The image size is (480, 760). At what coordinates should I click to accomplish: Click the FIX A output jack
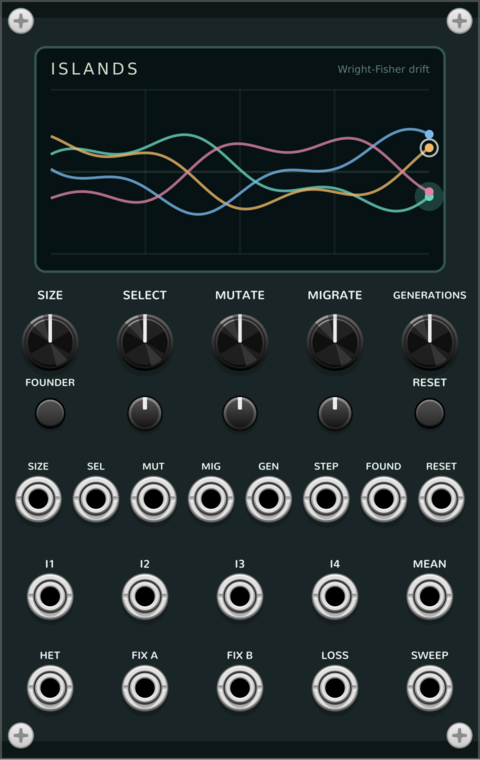pyautogui.click(x=145, y=688)
